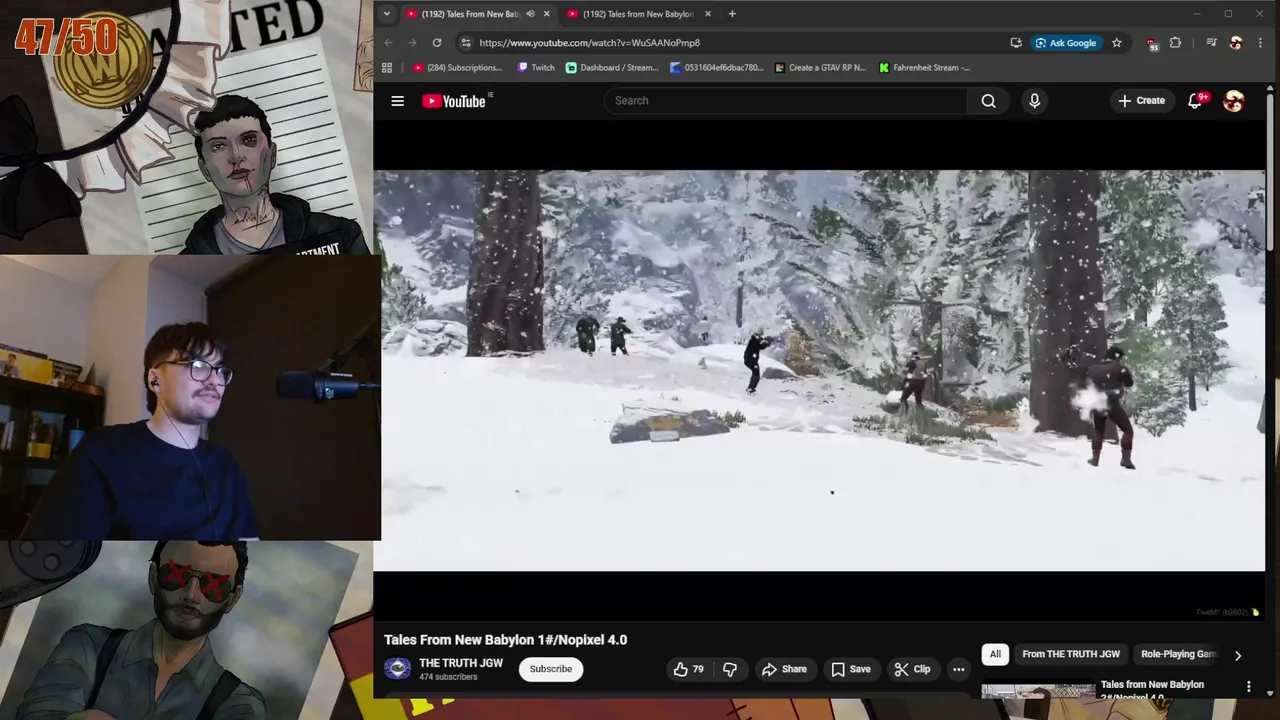View site information next to the URL
Viewport: 1280px width, 720px height.
pyautogui.click(x=465, y=43)
